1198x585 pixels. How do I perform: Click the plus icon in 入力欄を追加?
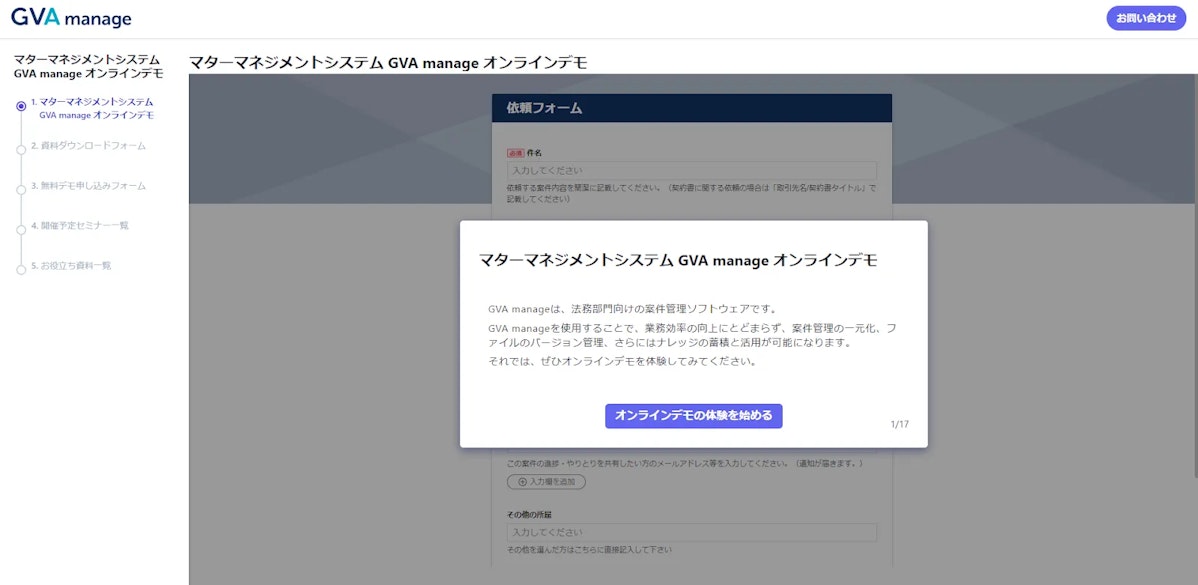pos(523,482)
